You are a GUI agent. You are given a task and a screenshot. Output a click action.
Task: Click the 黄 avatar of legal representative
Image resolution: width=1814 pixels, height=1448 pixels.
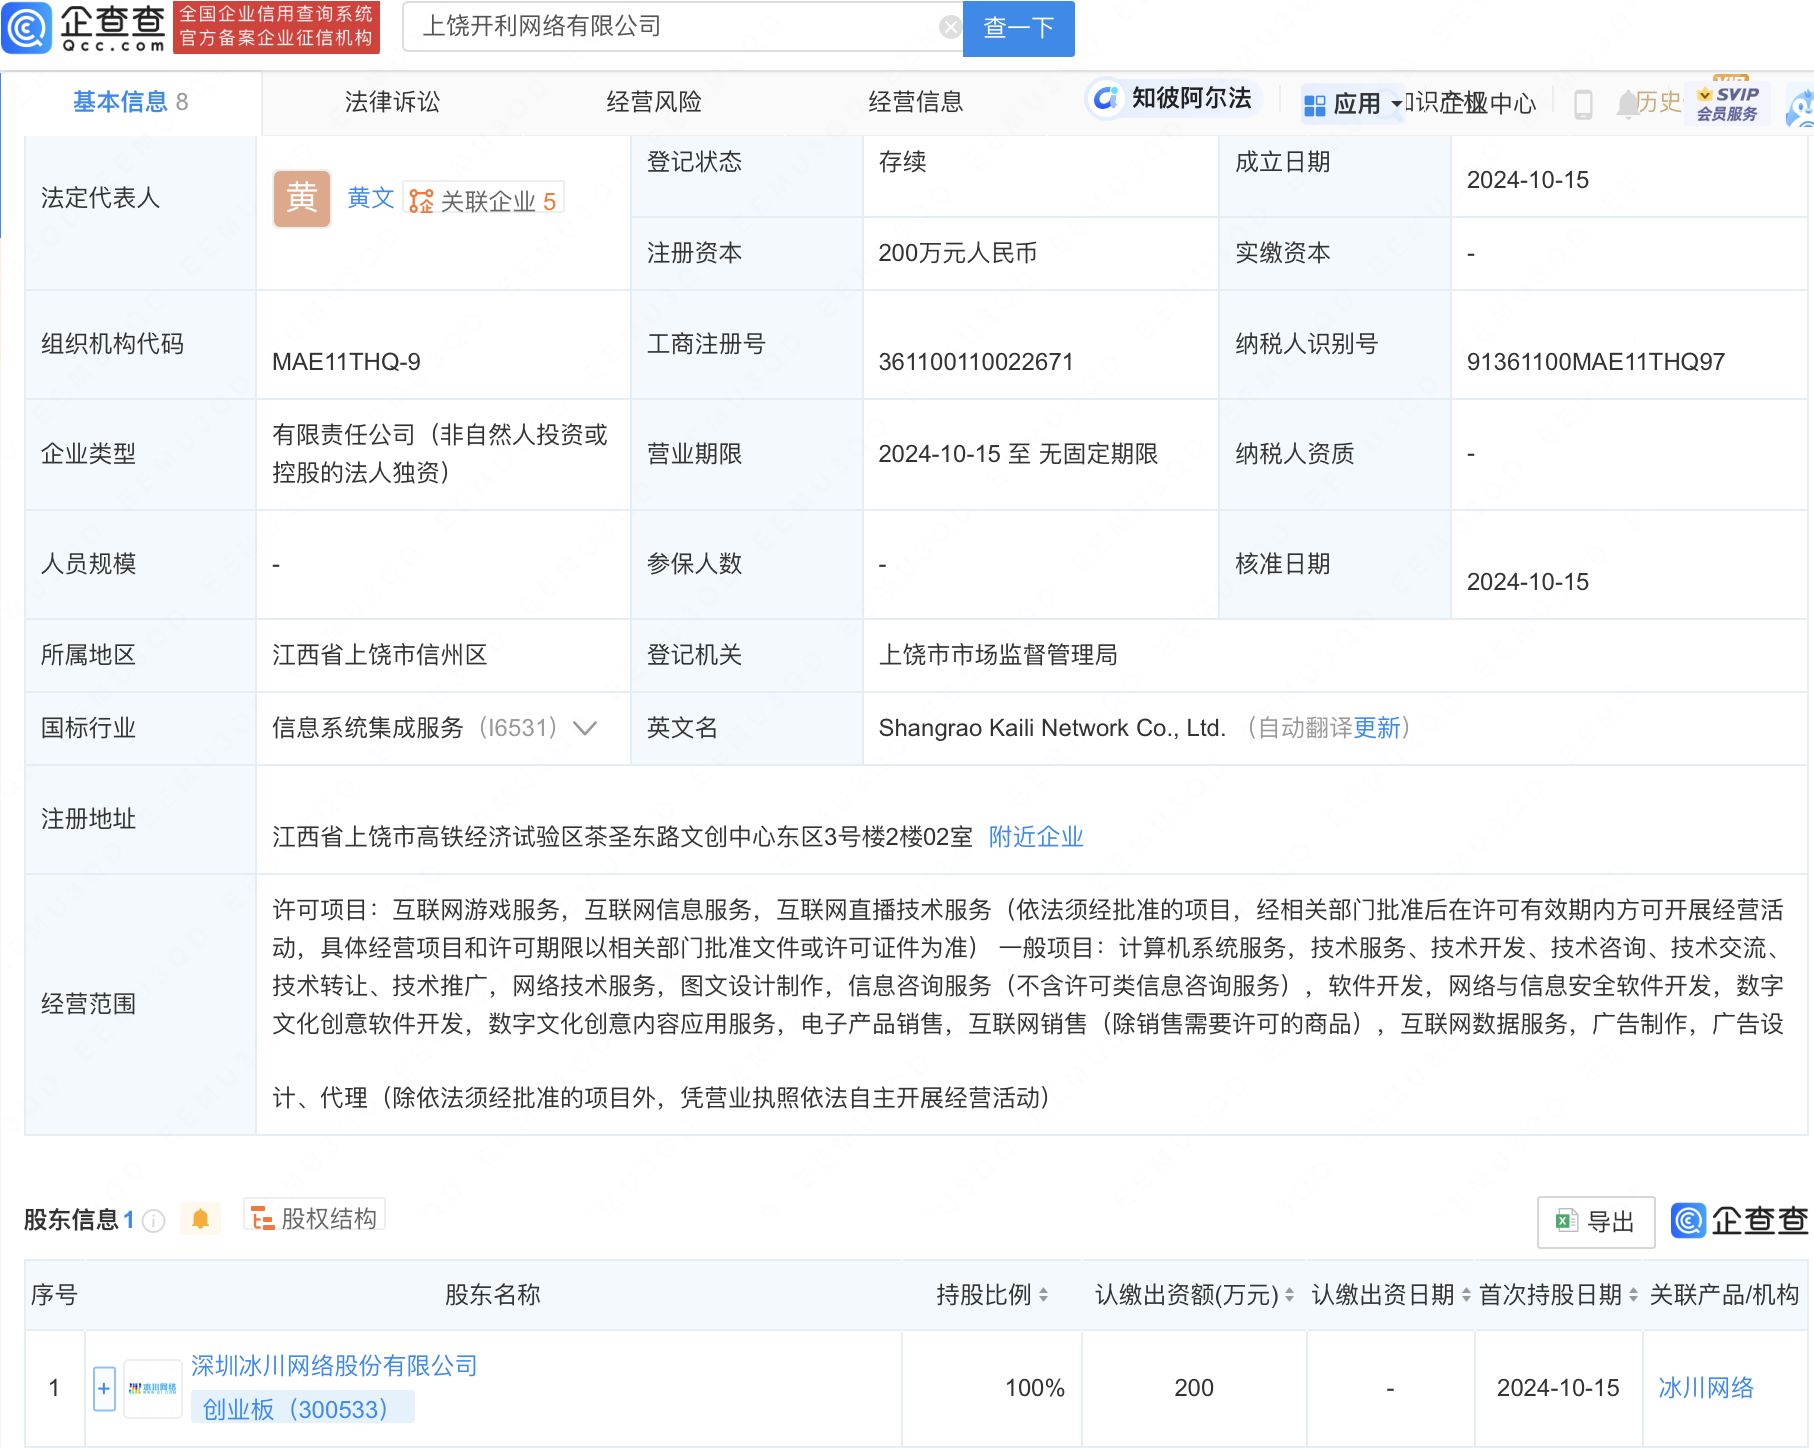(x=301, y=199)
